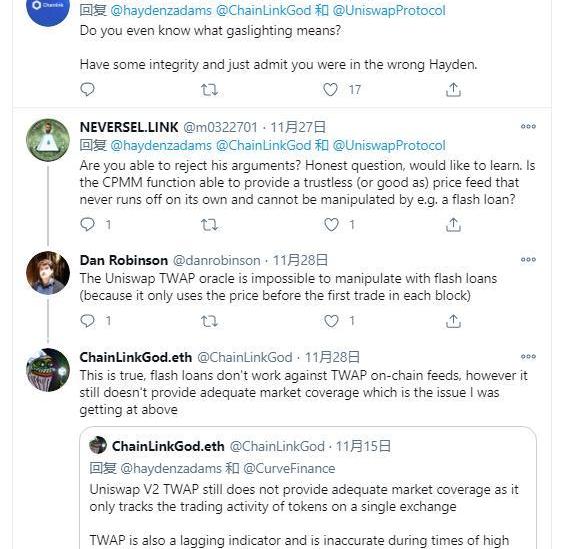Open NEVERSEL.LINK profile avatar
The width and height of the screenshot is (562, 549).
click(x=48, y=140)
